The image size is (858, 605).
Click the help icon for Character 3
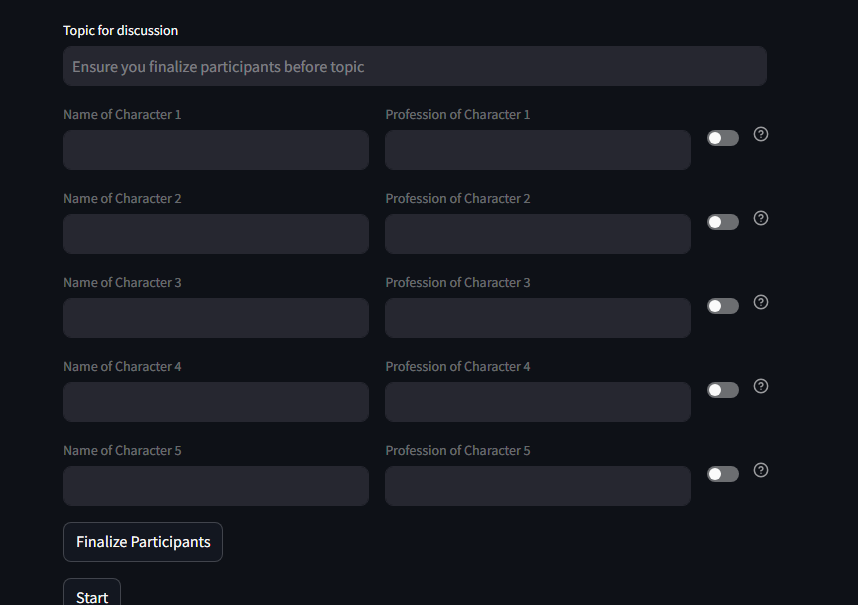[x=761, y=302]
